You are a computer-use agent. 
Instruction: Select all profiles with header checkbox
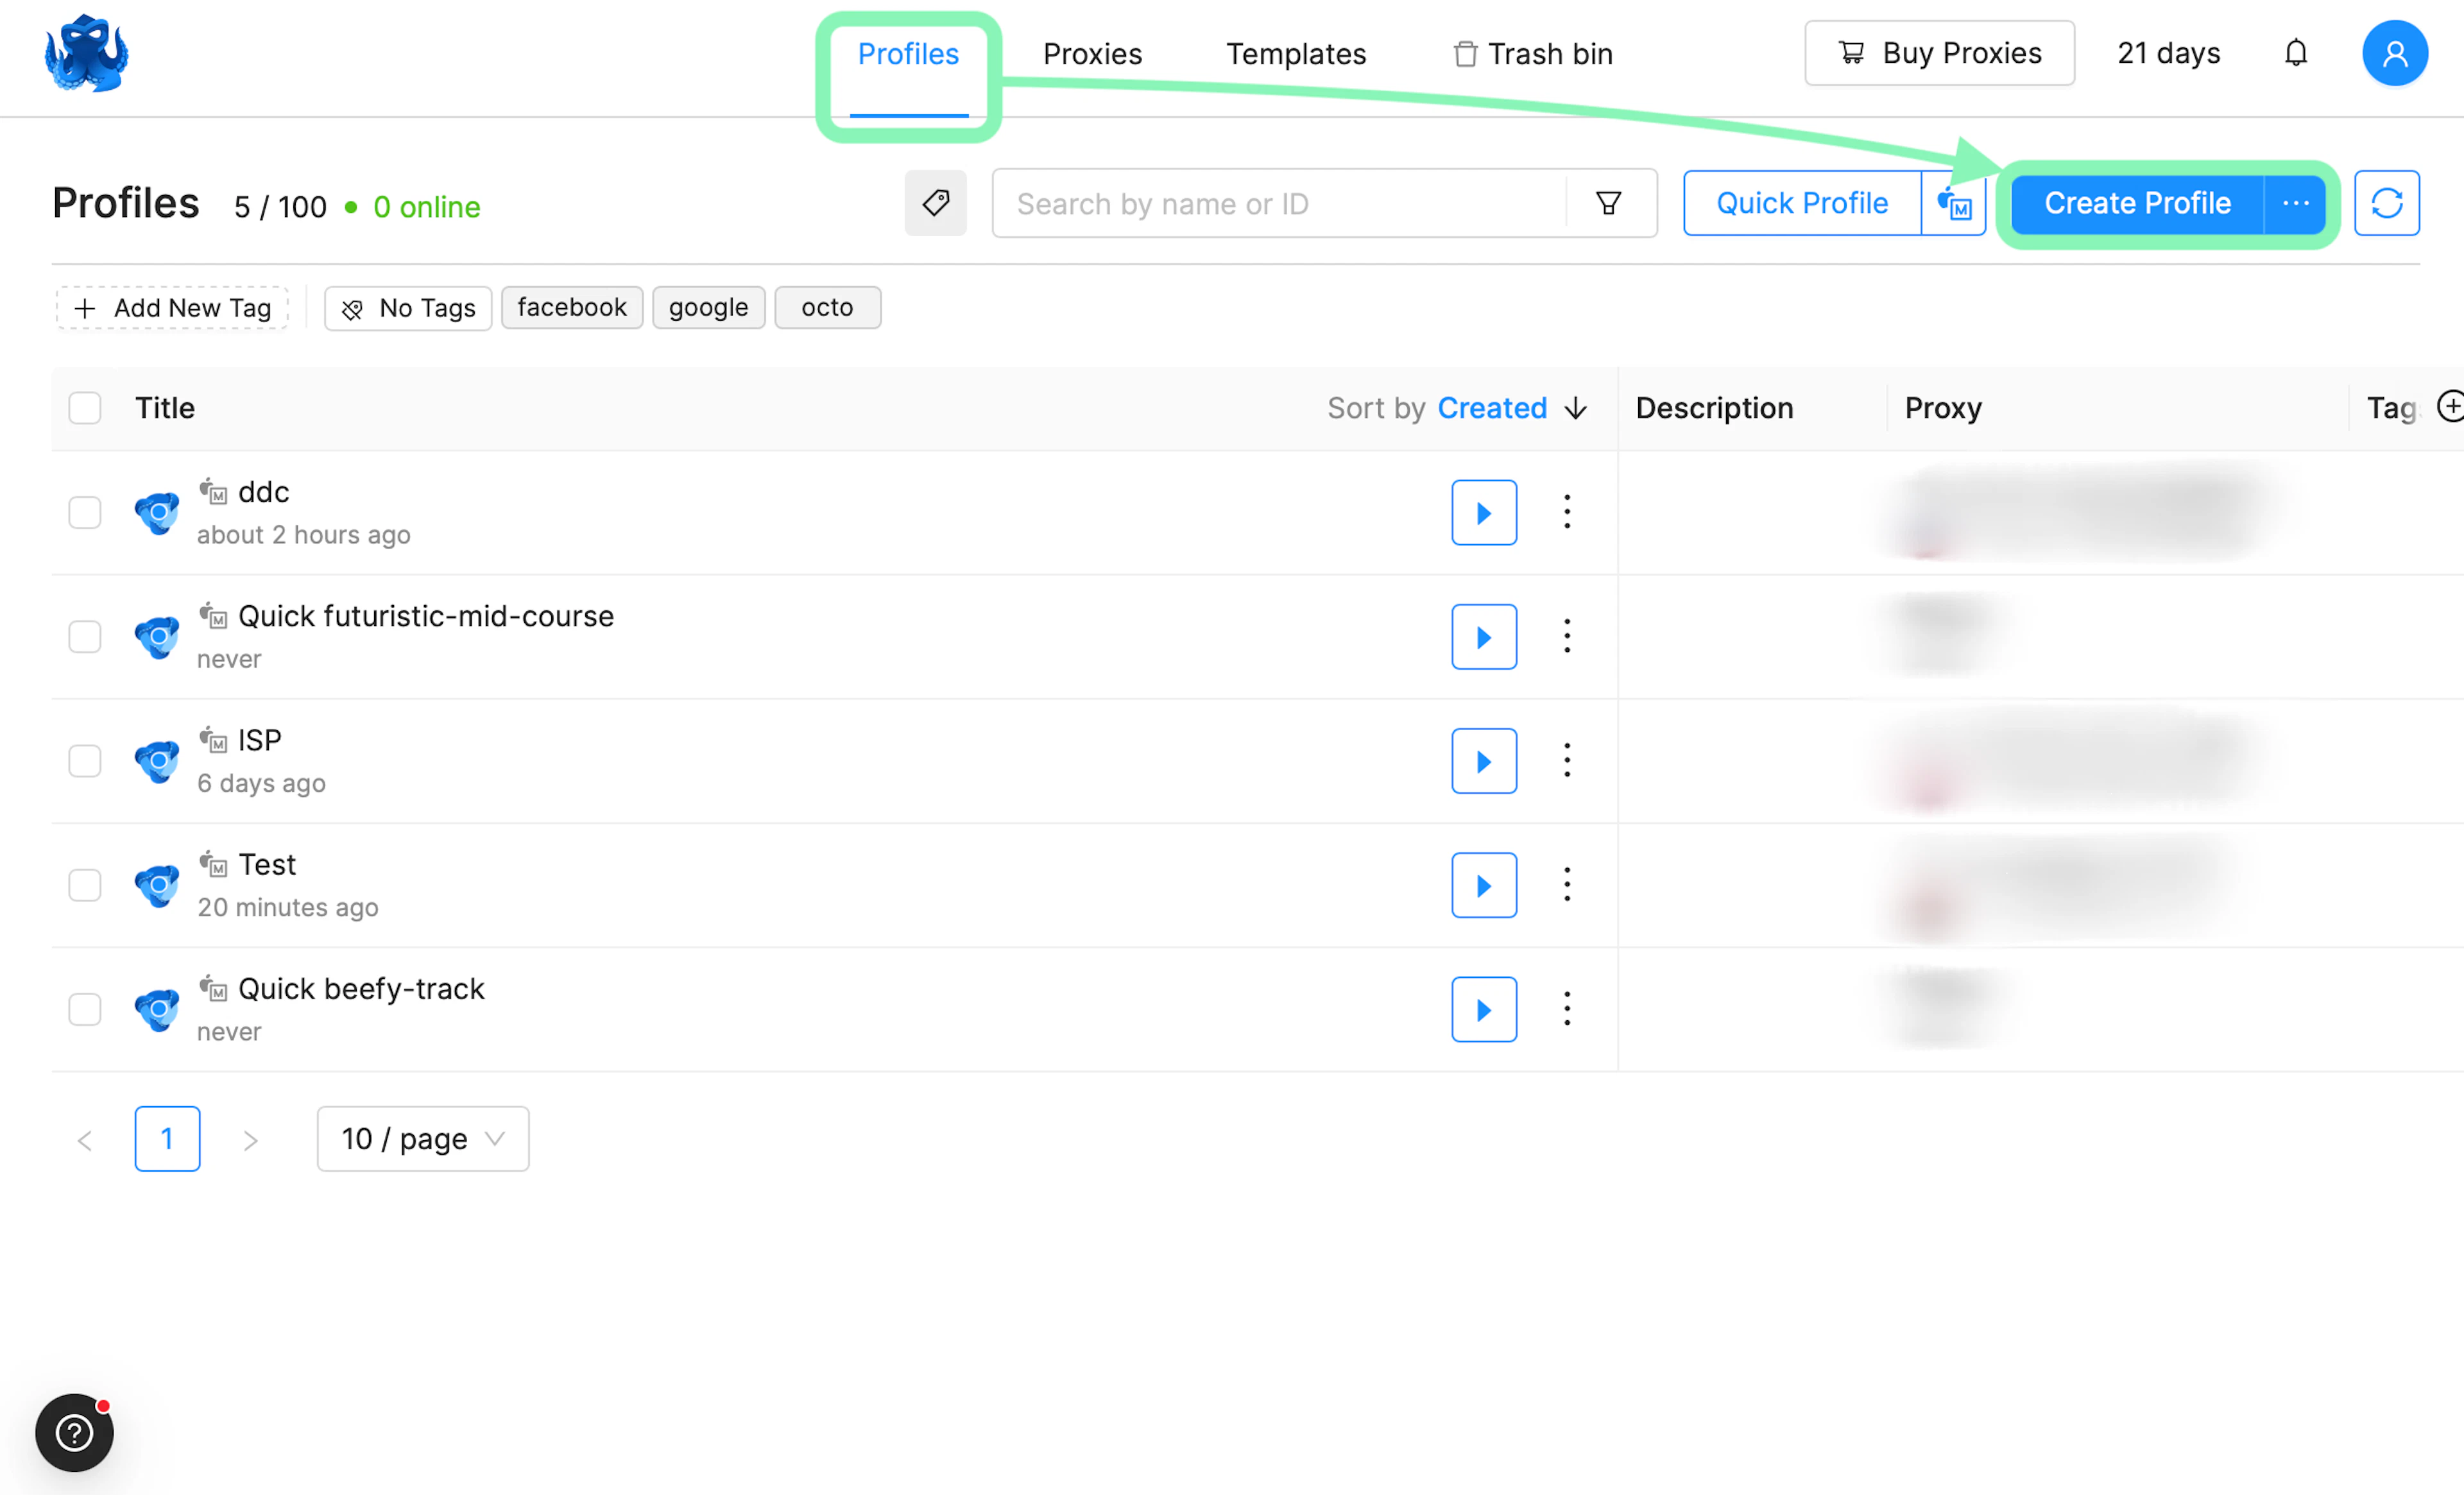pos(85,408)
